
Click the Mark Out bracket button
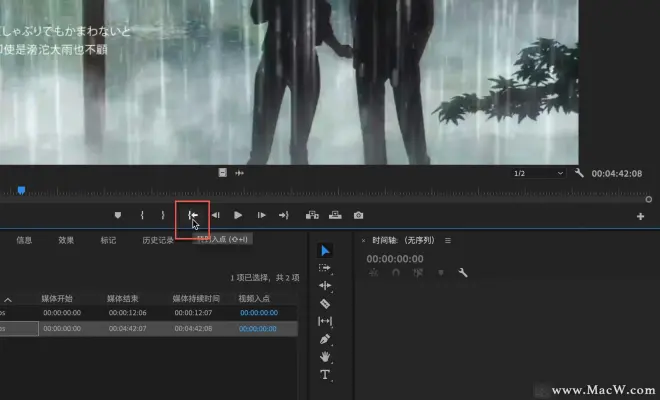tap(163, 215)
